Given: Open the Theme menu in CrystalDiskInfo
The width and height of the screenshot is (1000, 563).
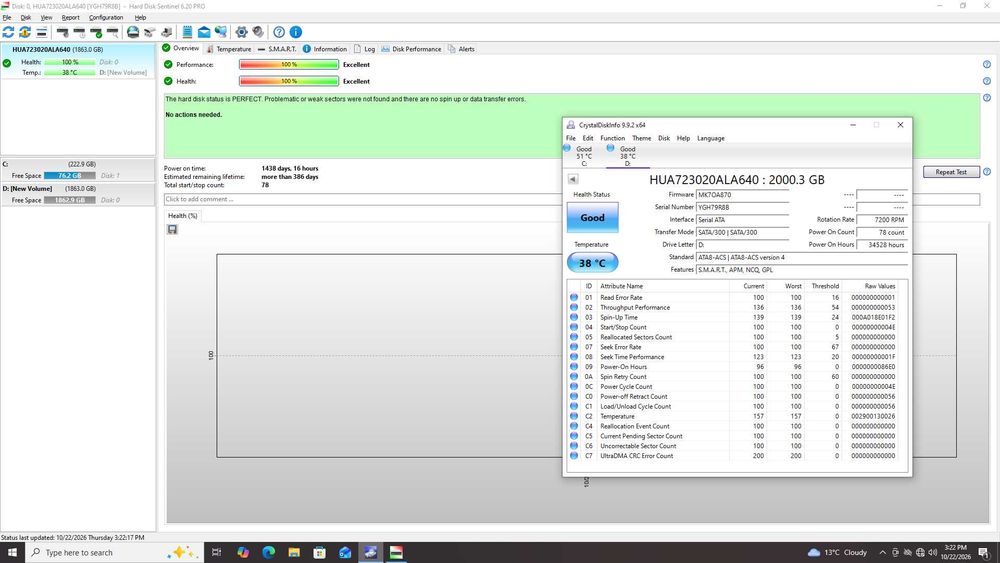Looking at the screenshot, I should (642, 138).
